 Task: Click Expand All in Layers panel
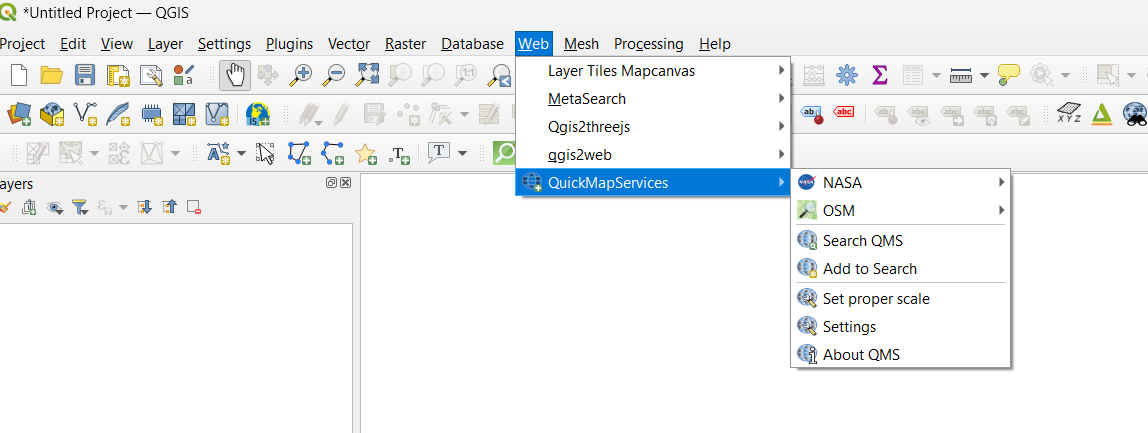click(145, 207)
